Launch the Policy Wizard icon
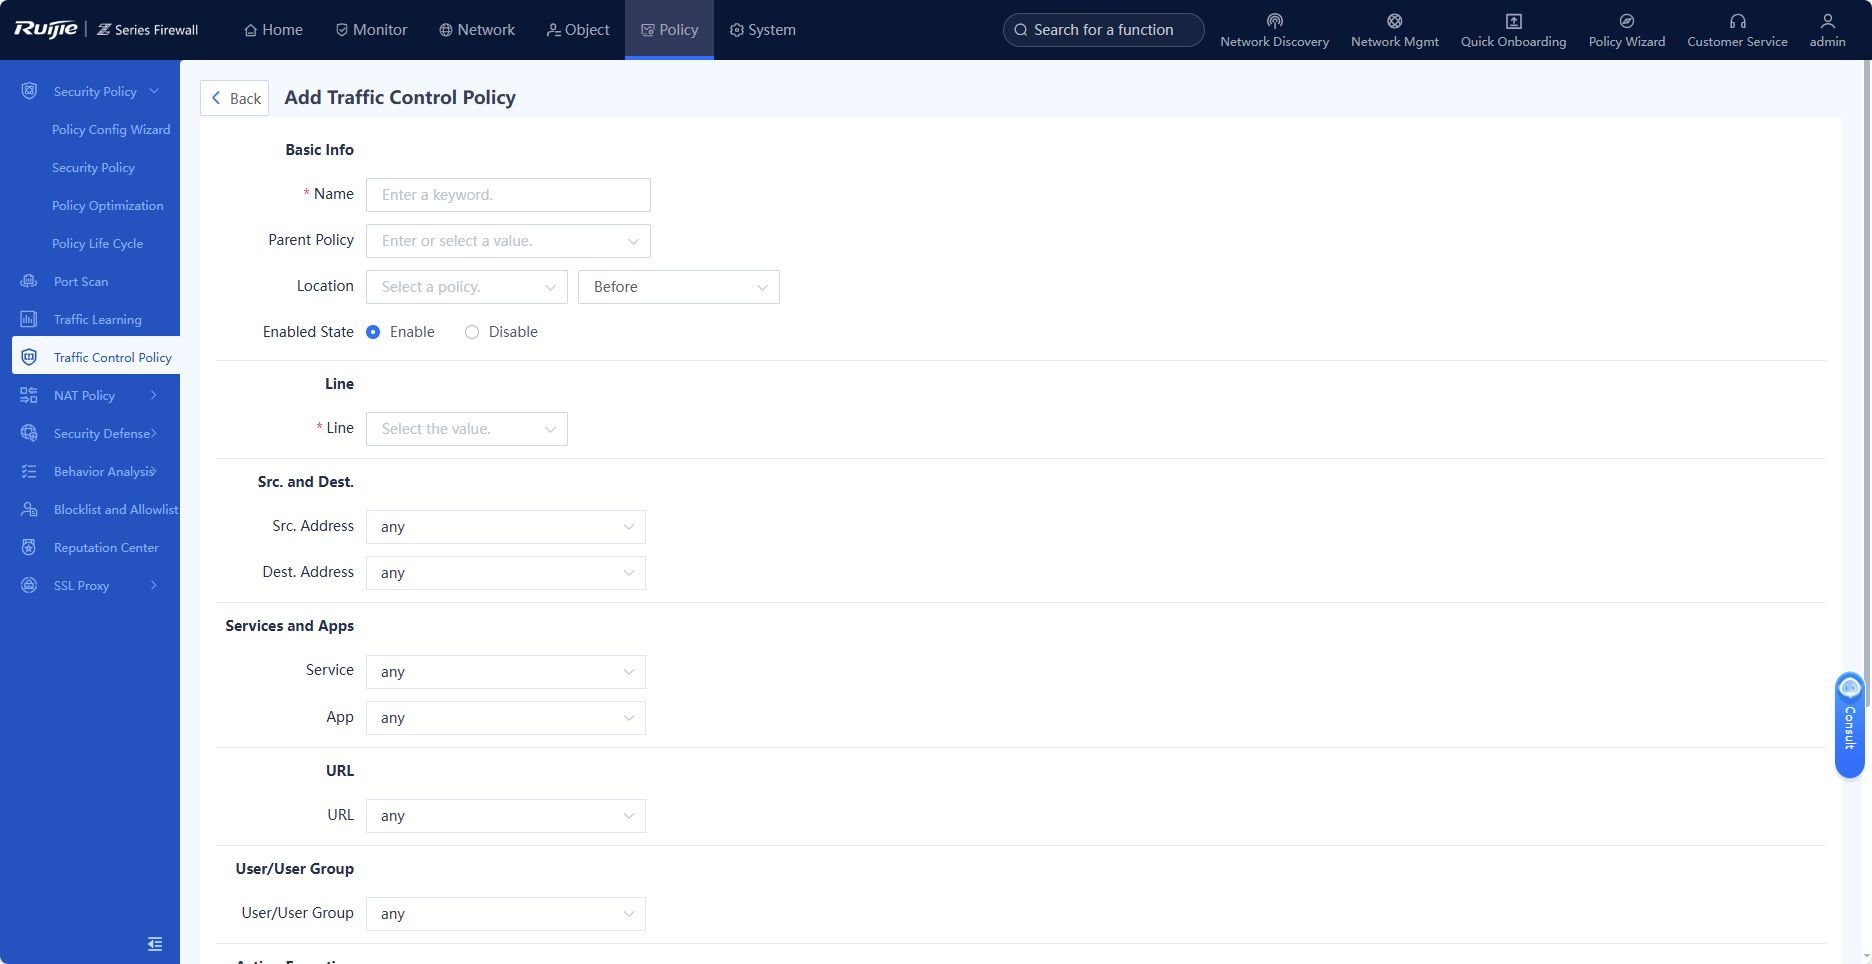1872x964 pixels. click(1626, 21)
